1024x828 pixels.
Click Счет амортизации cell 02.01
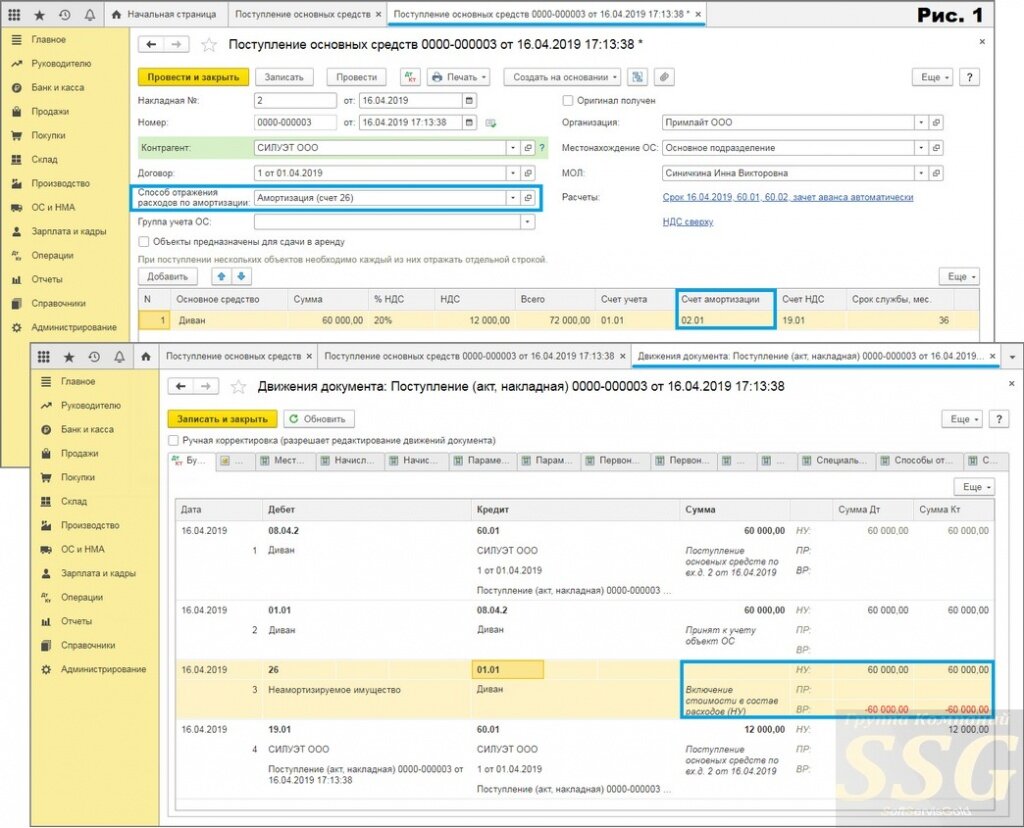pyautogui.click(x=726, y=321)
